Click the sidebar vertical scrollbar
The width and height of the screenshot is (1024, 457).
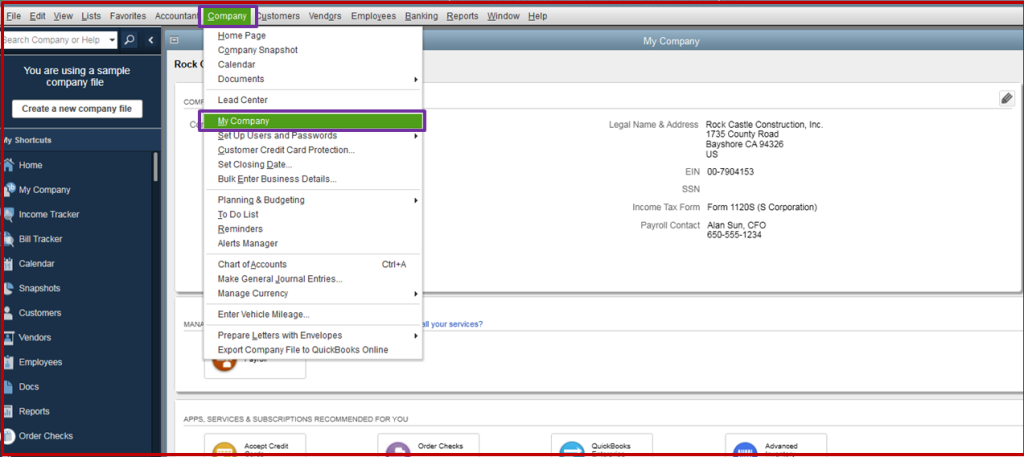coord(155,166)
